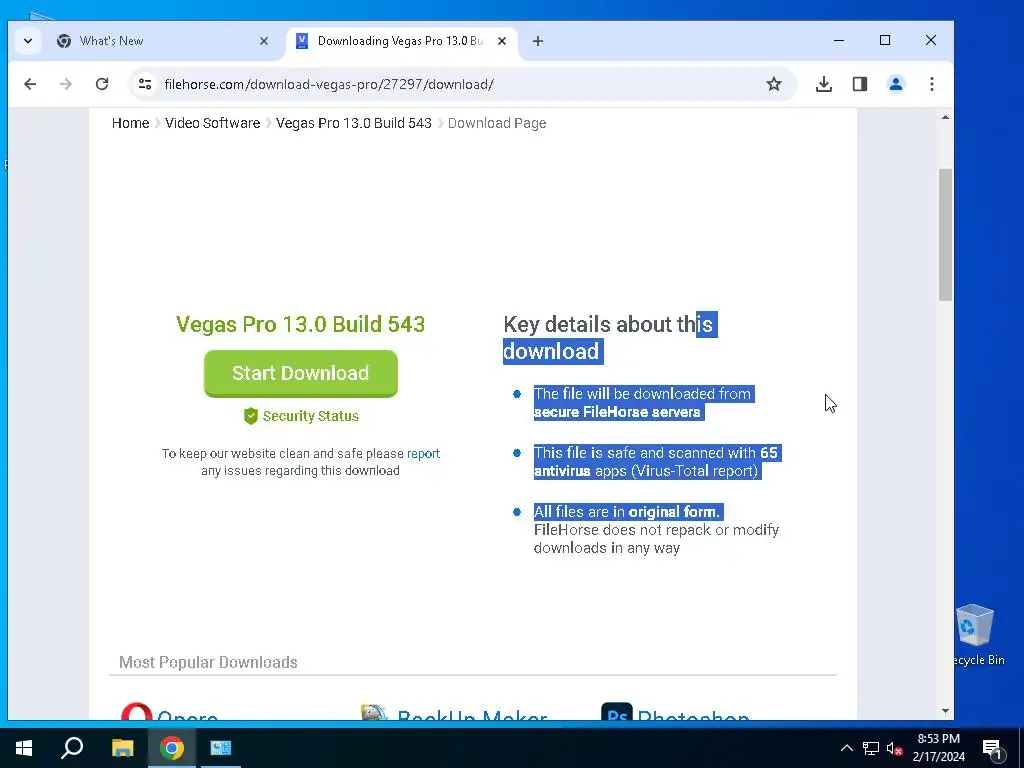The width and height of the screenshot is (1024, 768).
Task: Click the scrollbar down arrow
Action: pos(945,711)
